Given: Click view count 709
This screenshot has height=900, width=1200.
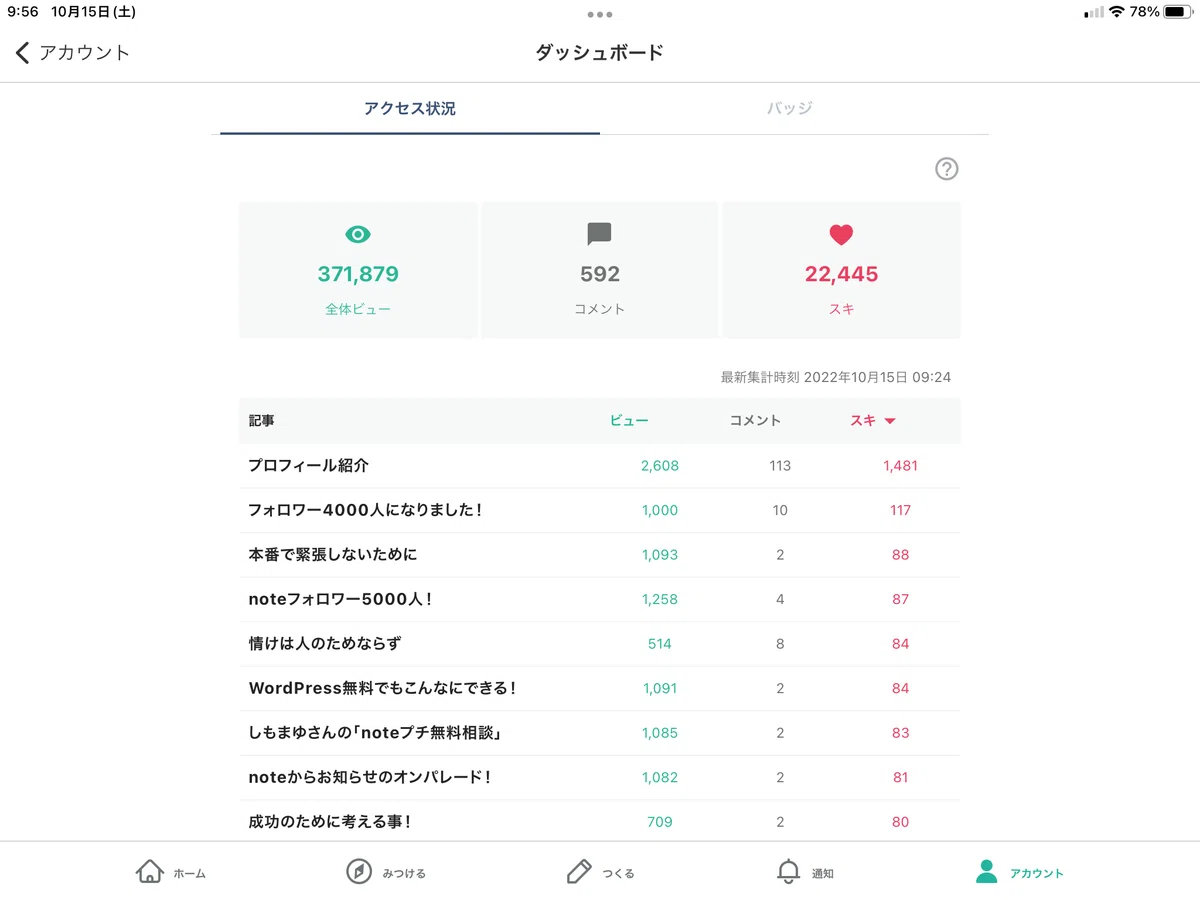Looking at the screenshot, I should [x=660, y=822].
